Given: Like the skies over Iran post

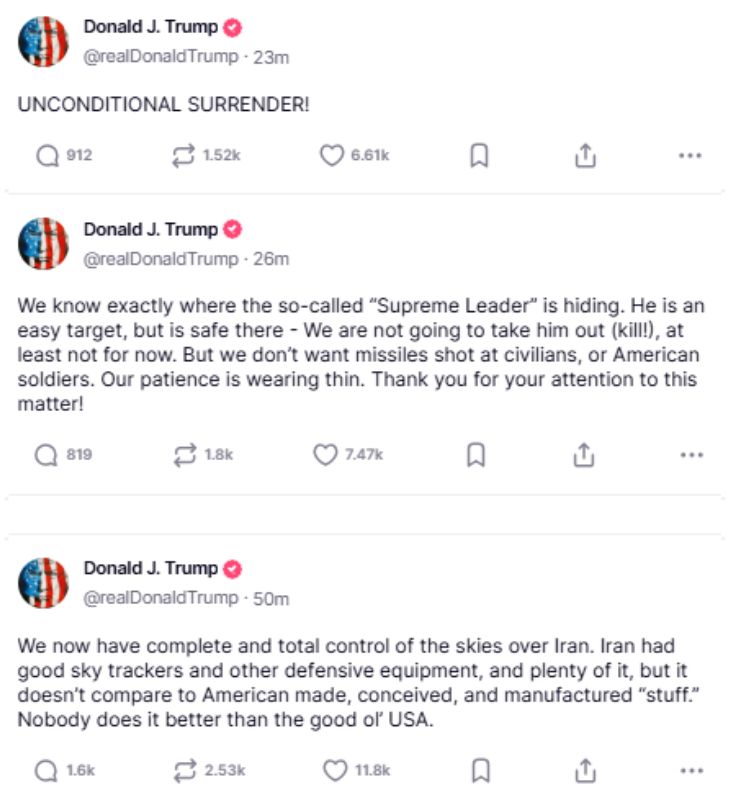Looking at the screenshot, I should click(x=336, y=770).
